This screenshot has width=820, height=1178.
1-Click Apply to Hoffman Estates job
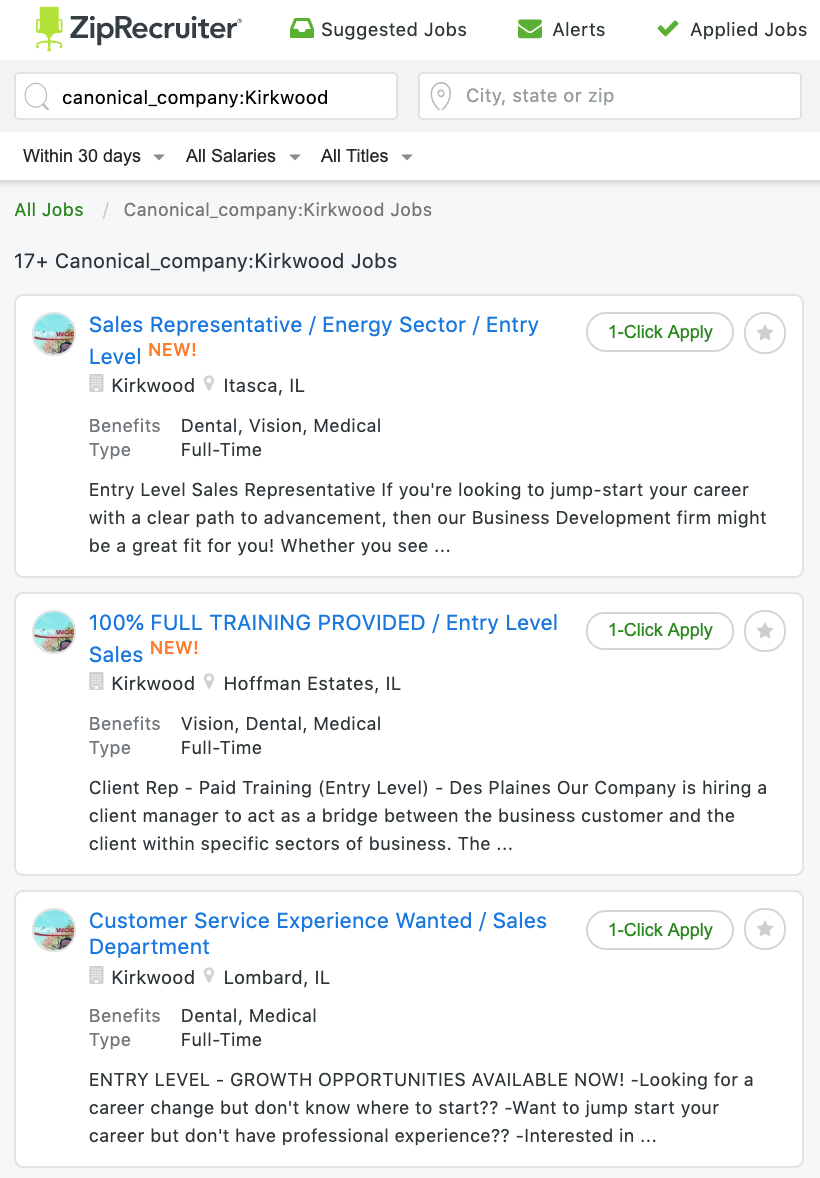[660, 630]
